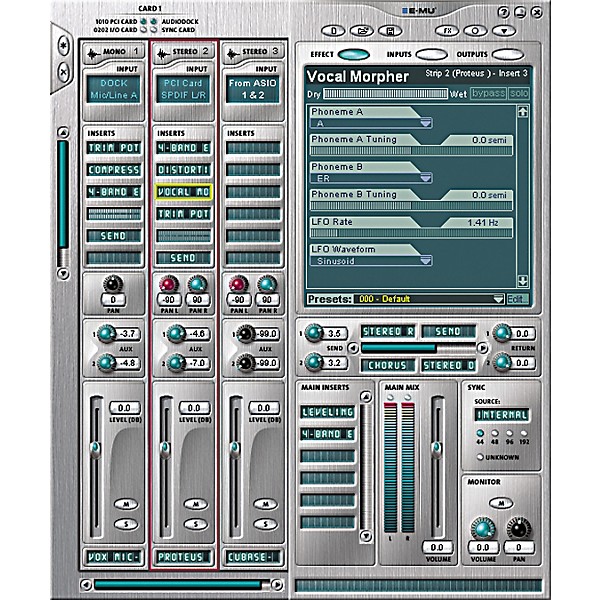Click Send 1 knob showing 3.5
The image size is (600, 600).
coord(313,333)
